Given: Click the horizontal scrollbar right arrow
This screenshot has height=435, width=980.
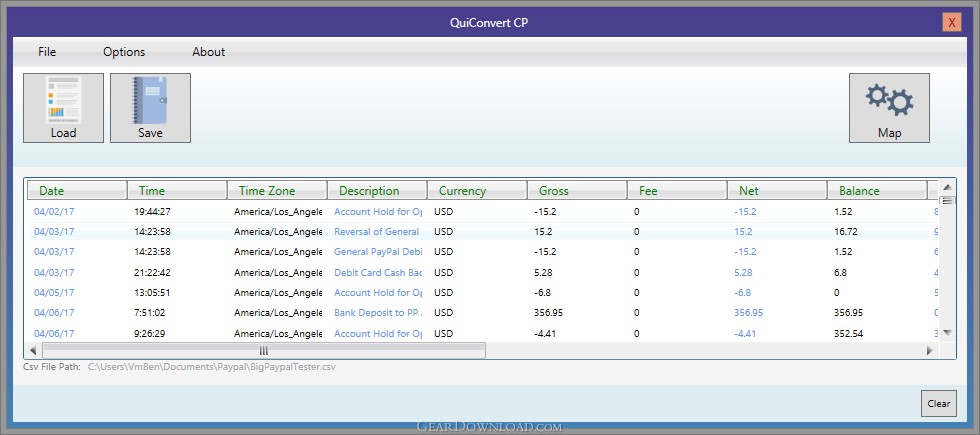Looking at the screenshot, I should [x=929, y=351].
